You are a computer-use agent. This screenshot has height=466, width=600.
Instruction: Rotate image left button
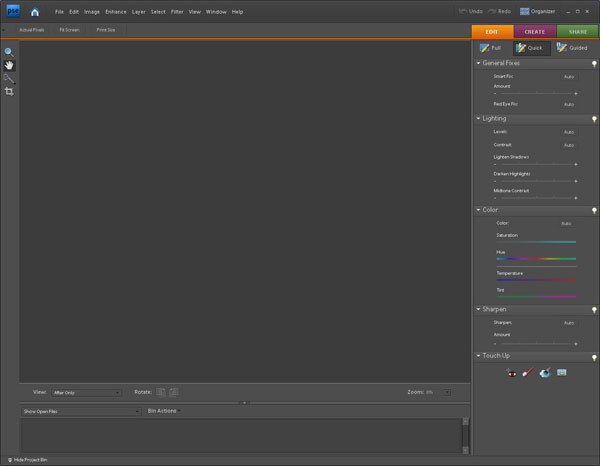pos(161,392)
